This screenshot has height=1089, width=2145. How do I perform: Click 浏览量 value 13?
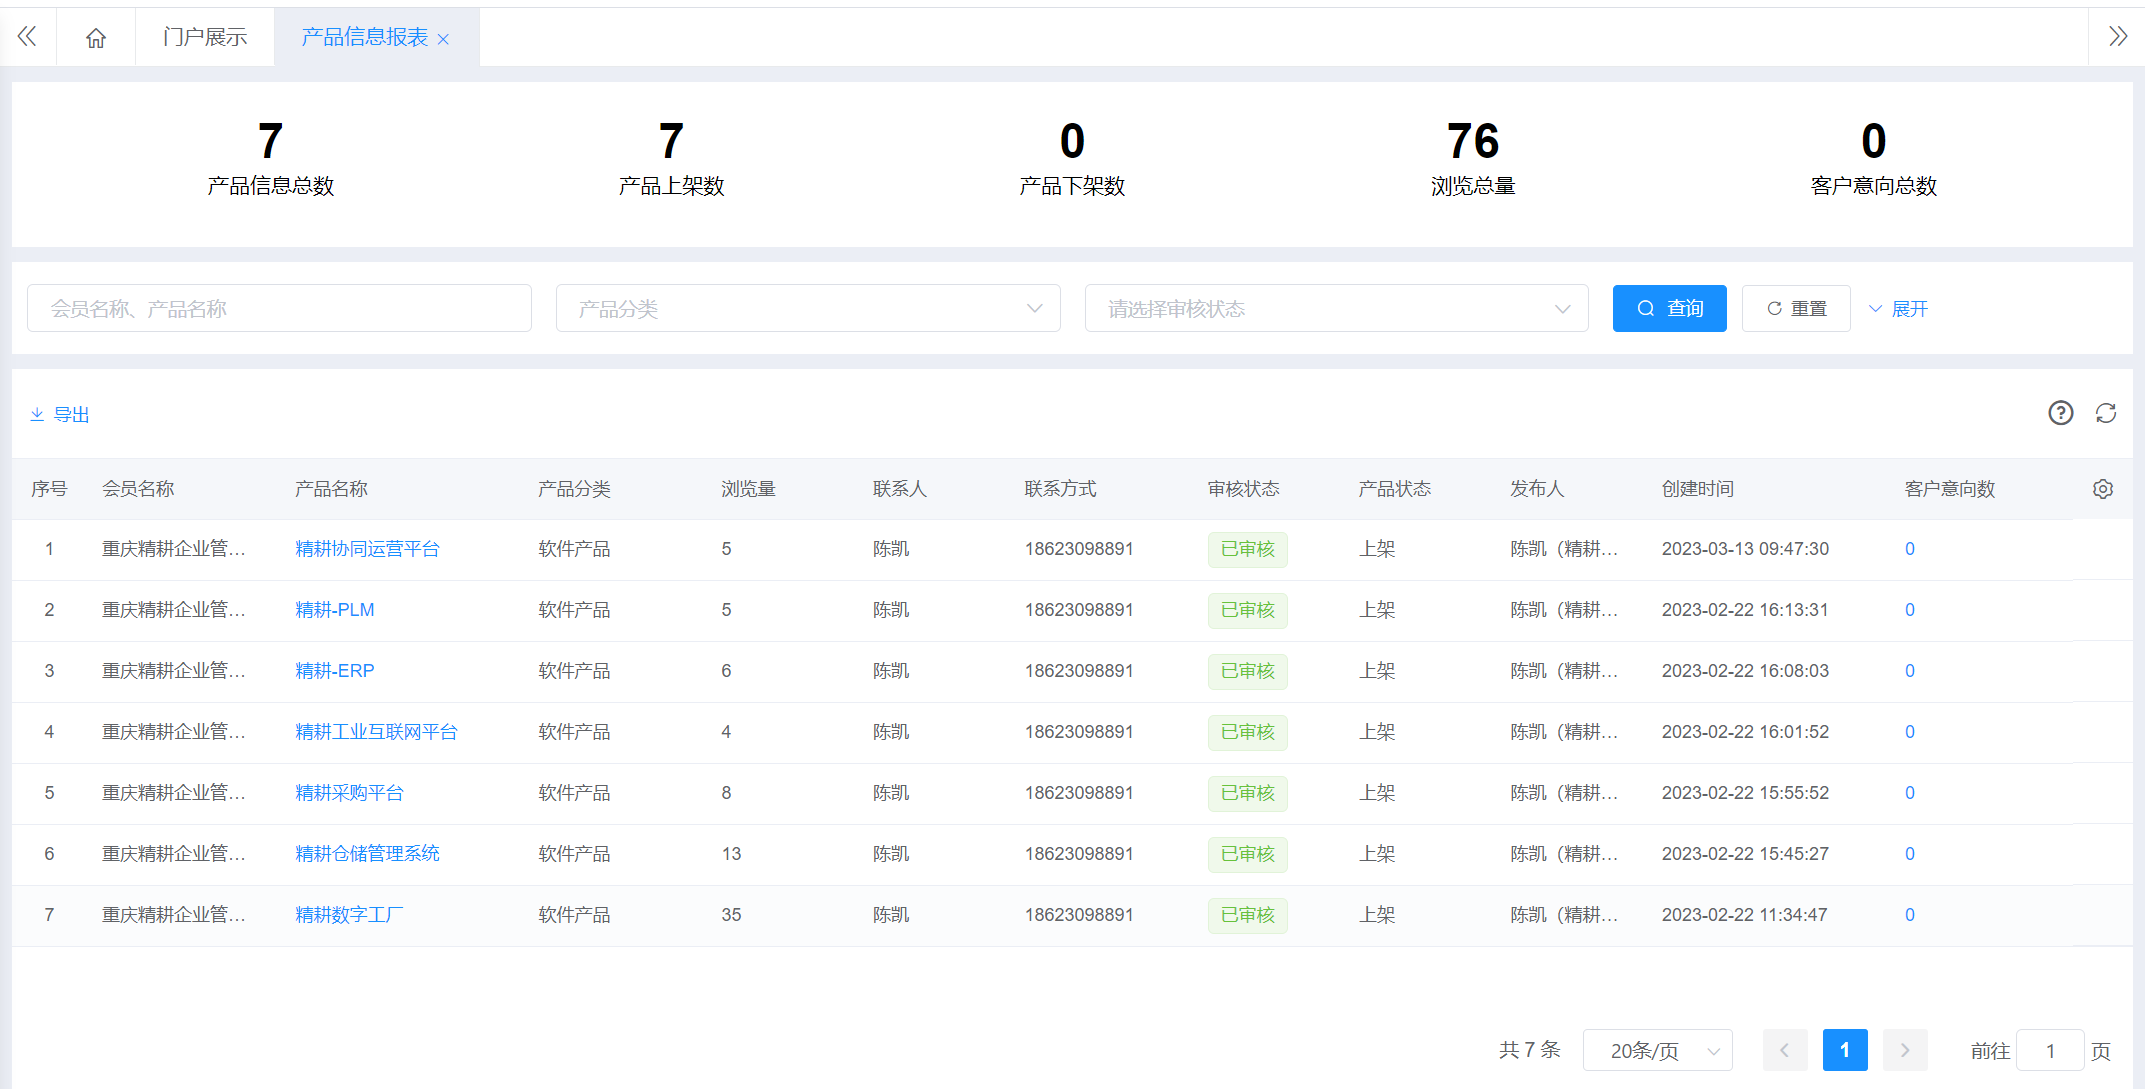point(731,854)
